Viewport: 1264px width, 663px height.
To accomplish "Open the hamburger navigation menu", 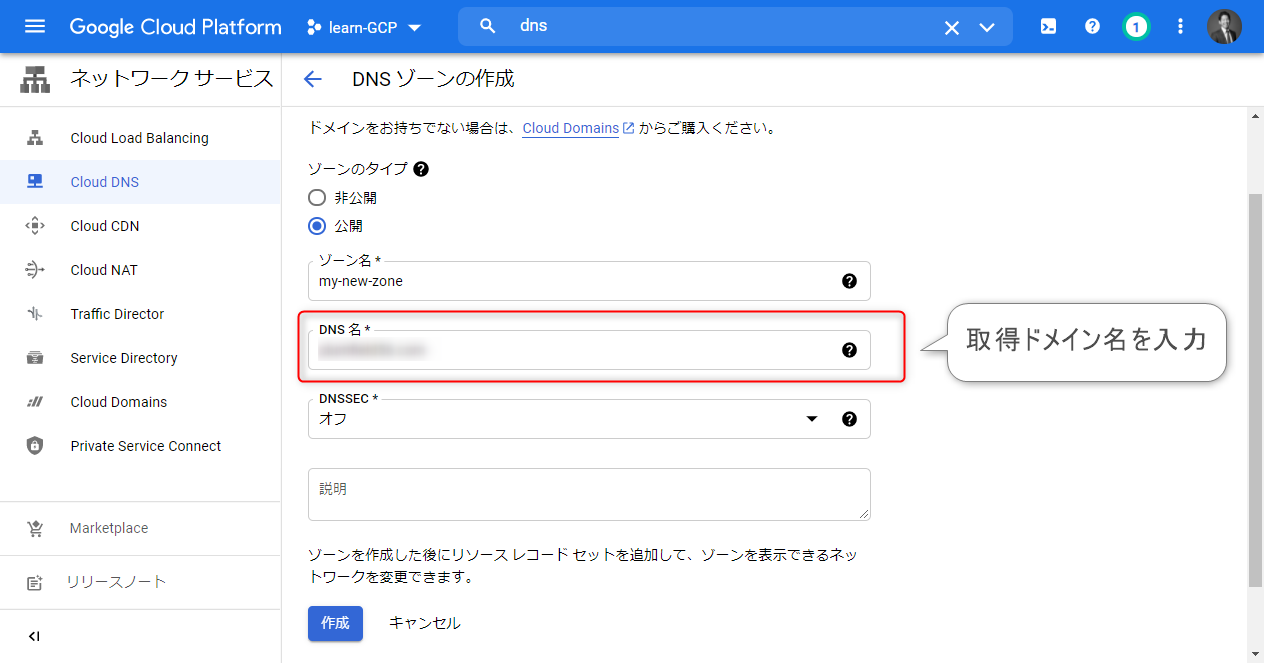I will (x=35, y=27).
